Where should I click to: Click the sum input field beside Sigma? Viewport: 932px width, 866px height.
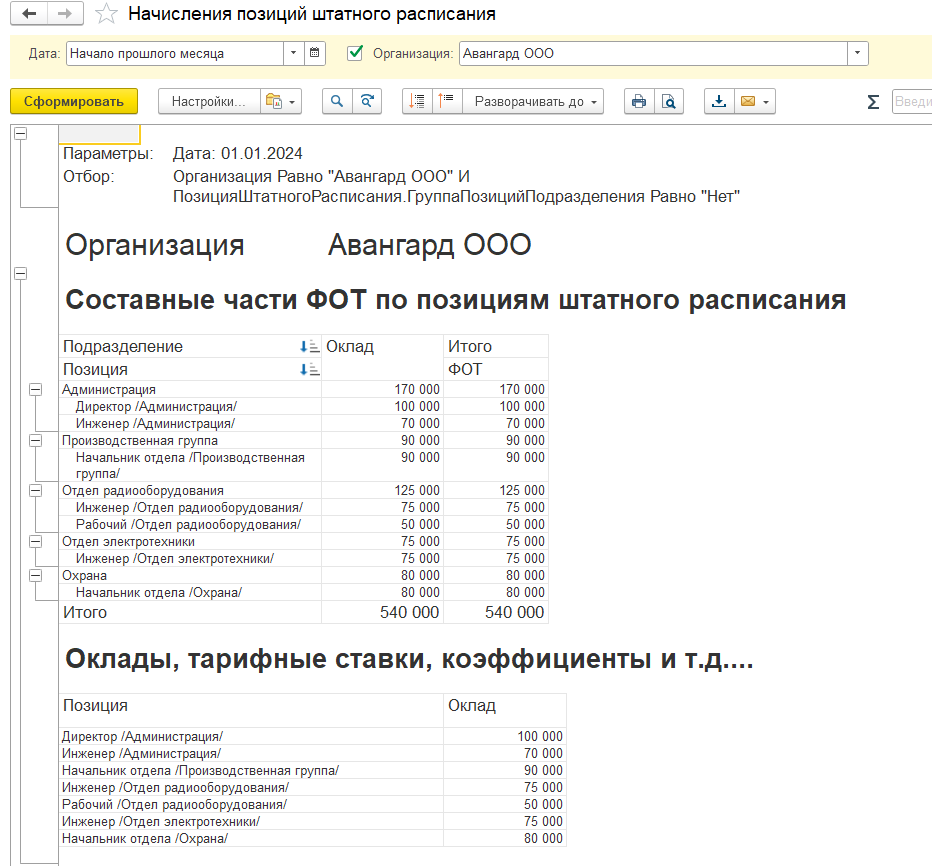(912, 102)
